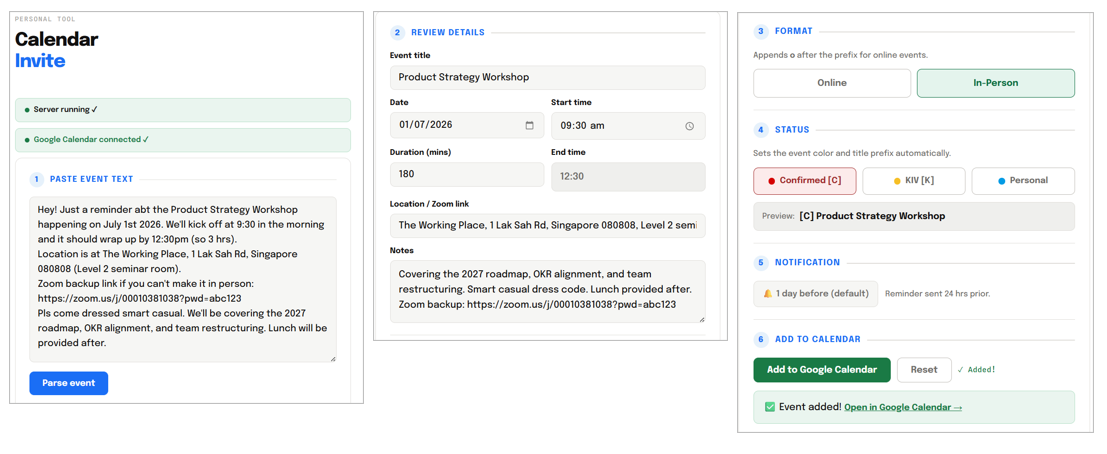Choose KIV [K] status
Image resolution: width=1107 pixels, height=454 pixels.
914,181
